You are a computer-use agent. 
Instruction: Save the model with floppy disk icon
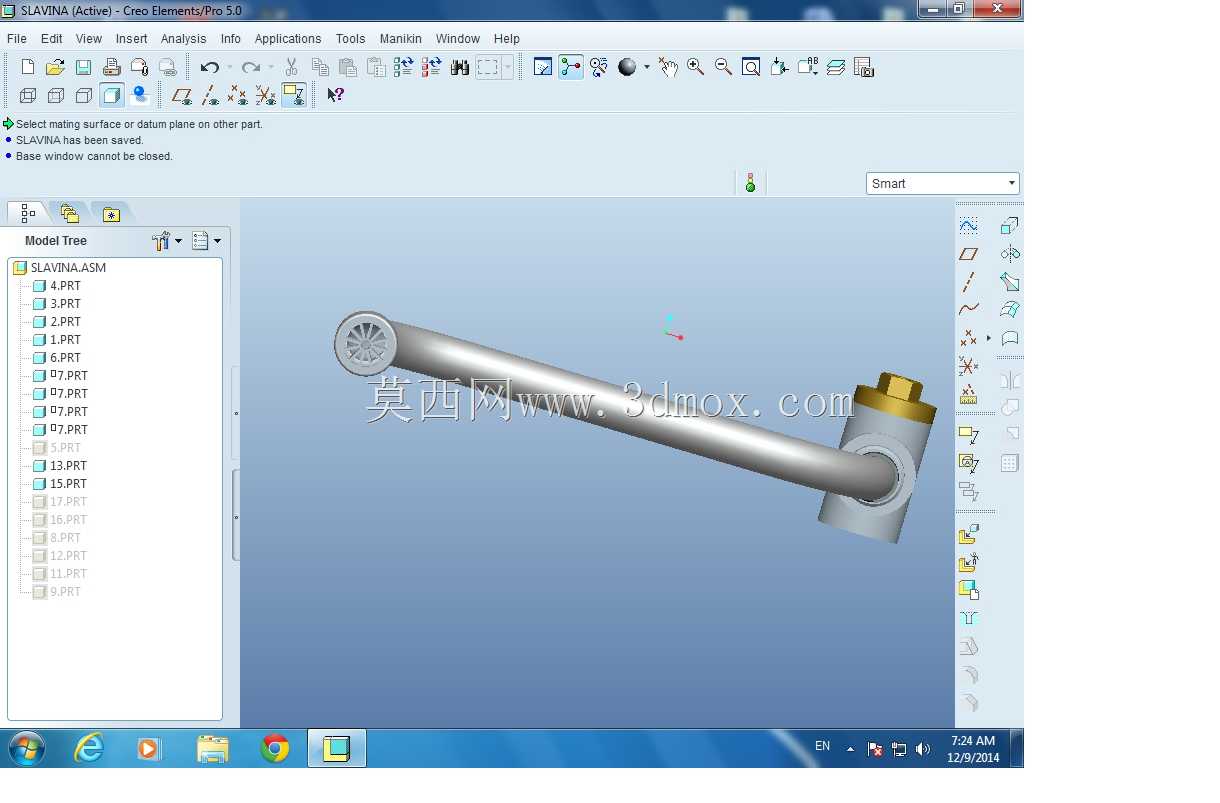(84, 67)
